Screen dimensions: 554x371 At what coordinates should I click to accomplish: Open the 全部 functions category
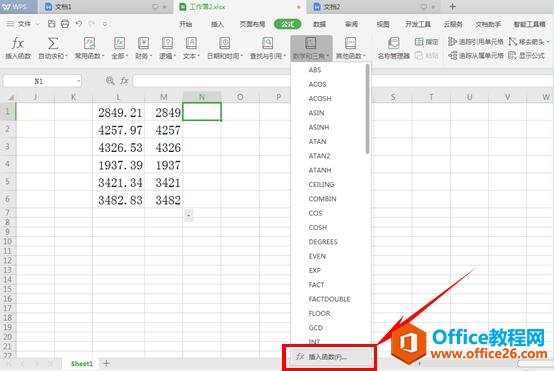pos(119,48)
